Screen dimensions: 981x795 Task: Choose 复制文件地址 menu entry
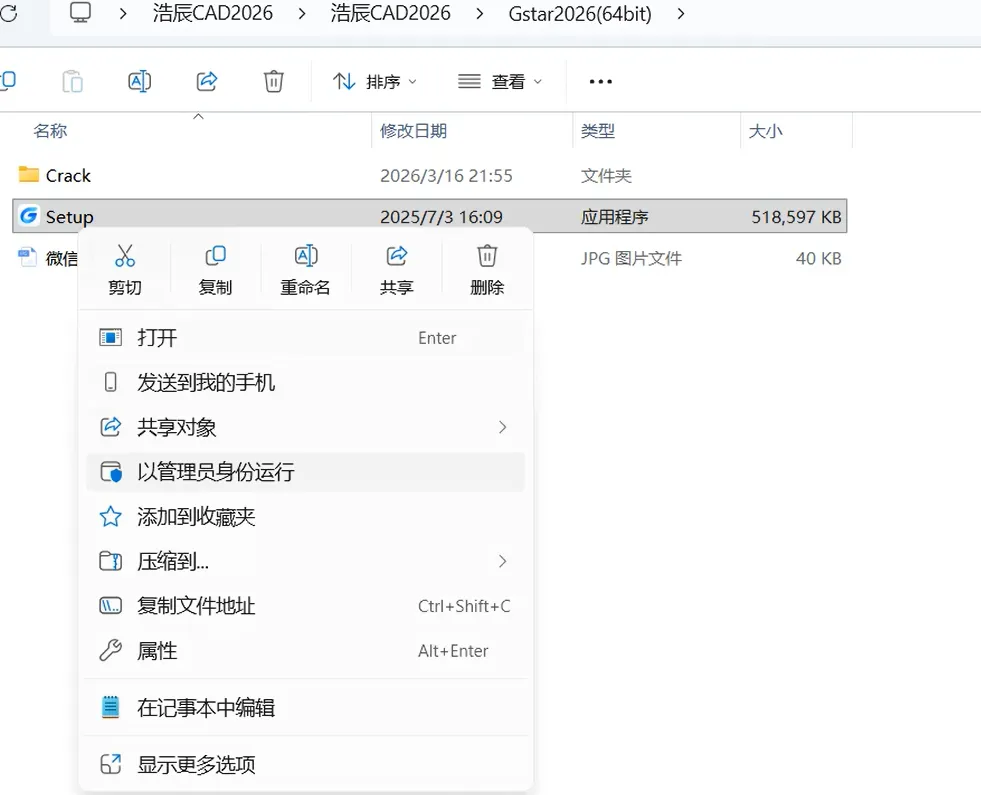305,606
